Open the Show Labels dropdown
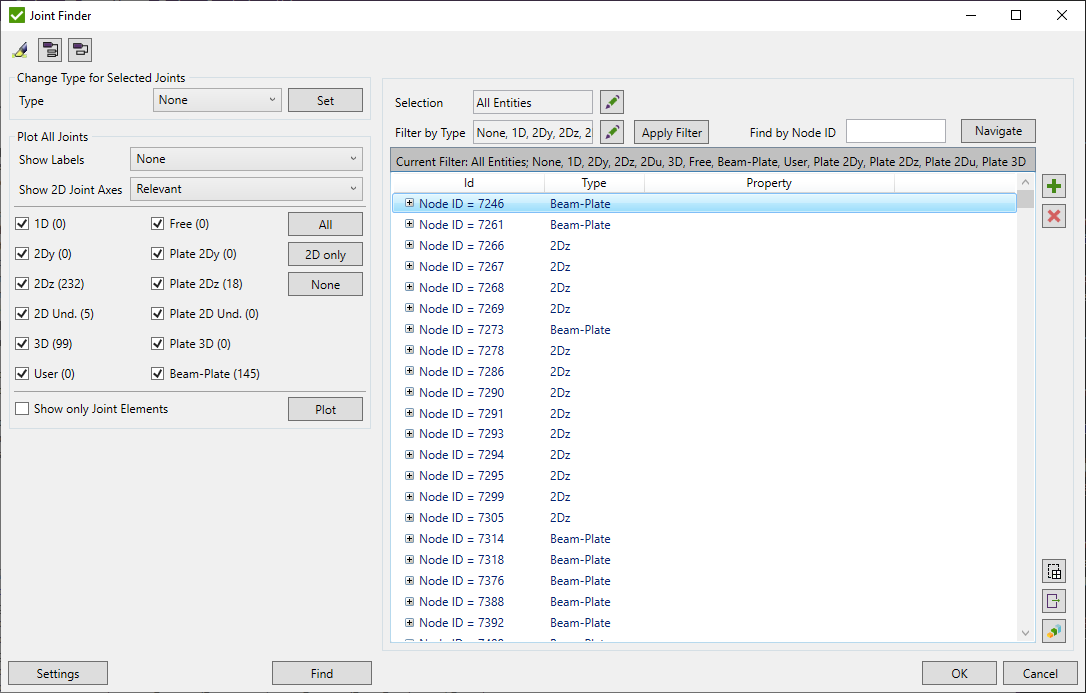This screenshot has height=693, width=1086. pyautogui.click(x=246, y=159)
